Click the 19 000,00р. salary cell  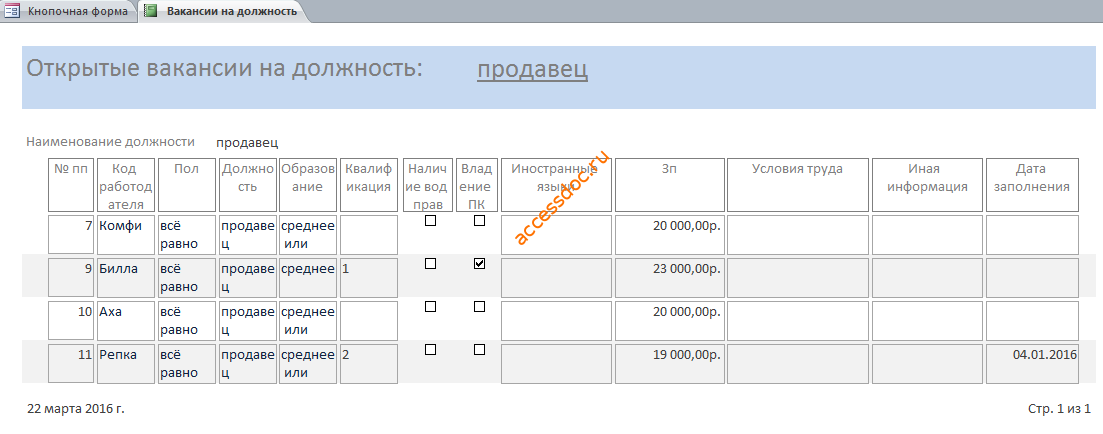[670, 364]
